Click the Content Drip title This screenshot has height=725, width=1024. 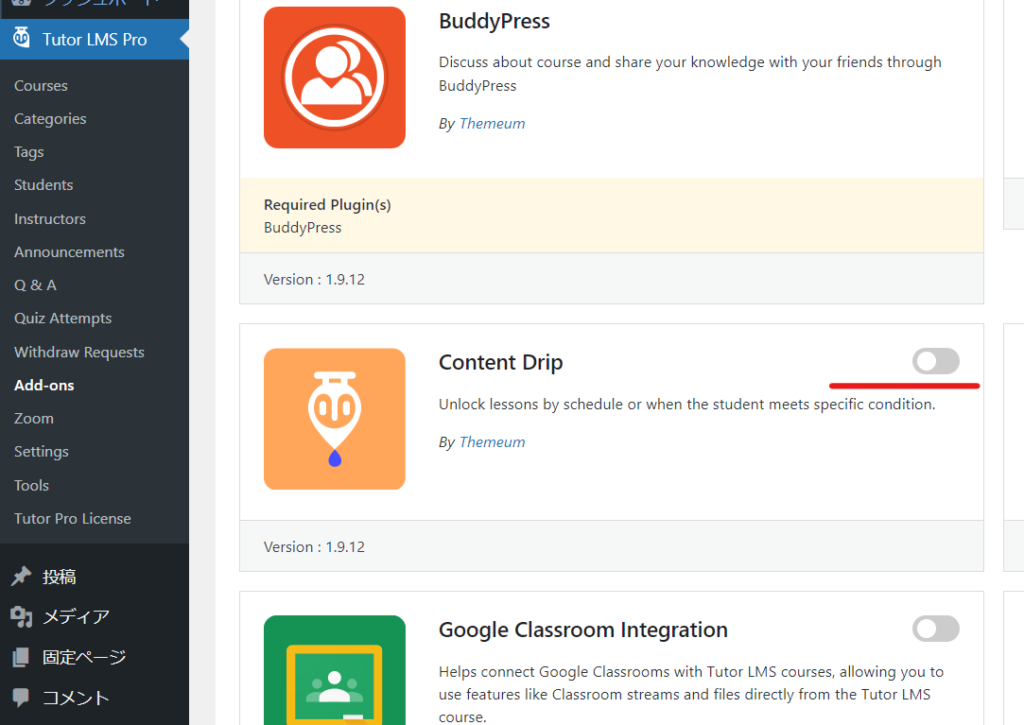coord(500,363)
